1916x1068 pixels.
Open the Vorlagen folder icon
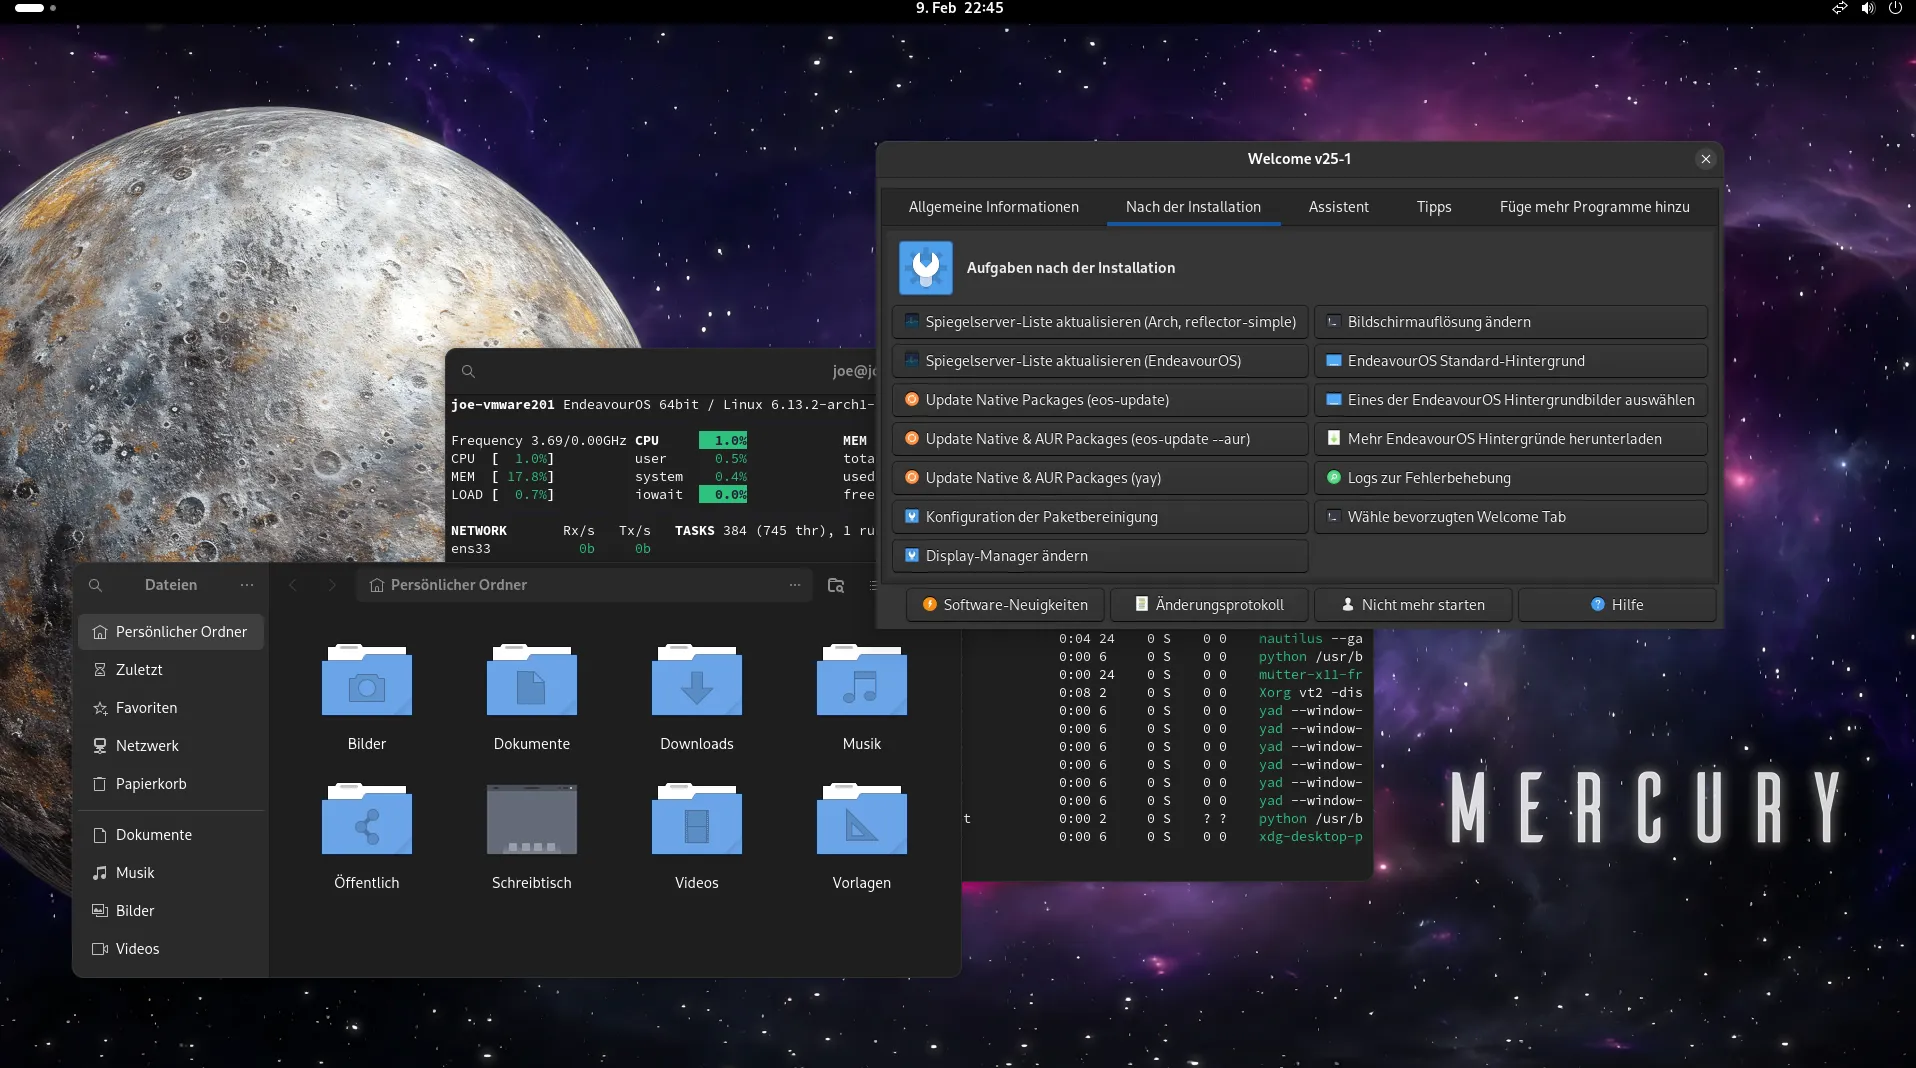point(861,819)
